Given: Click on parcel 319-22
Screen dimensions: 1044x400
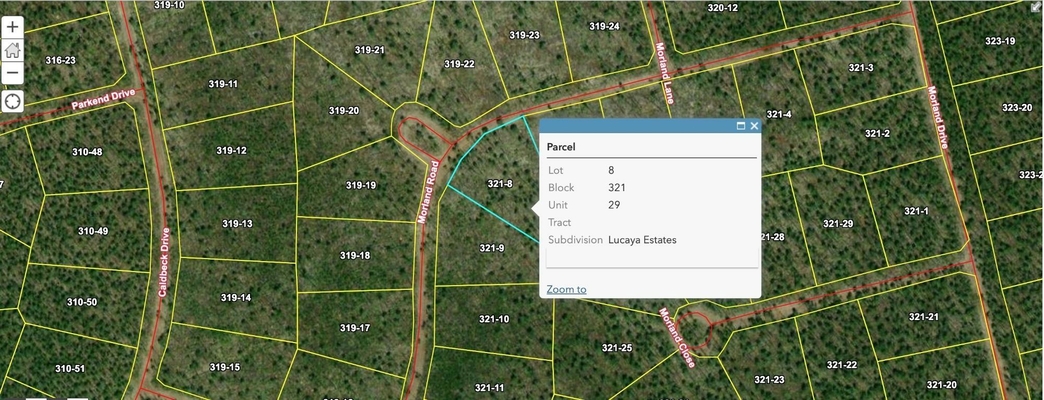Looking at the screenshot, I should tap(459, 64).
